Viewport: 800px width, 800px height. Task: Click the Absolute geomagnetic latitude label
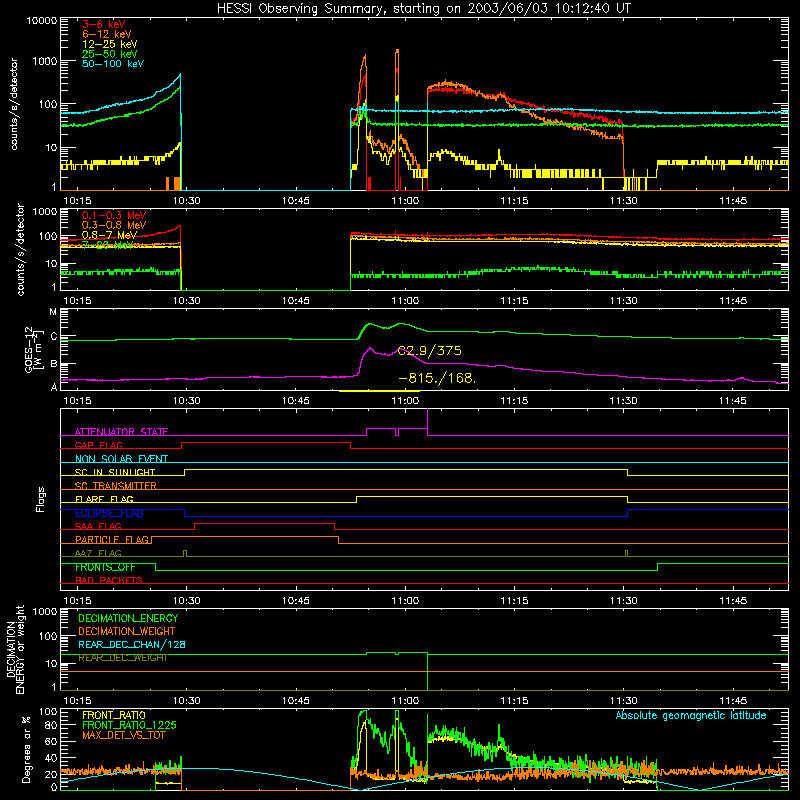(x=691, y=715)
